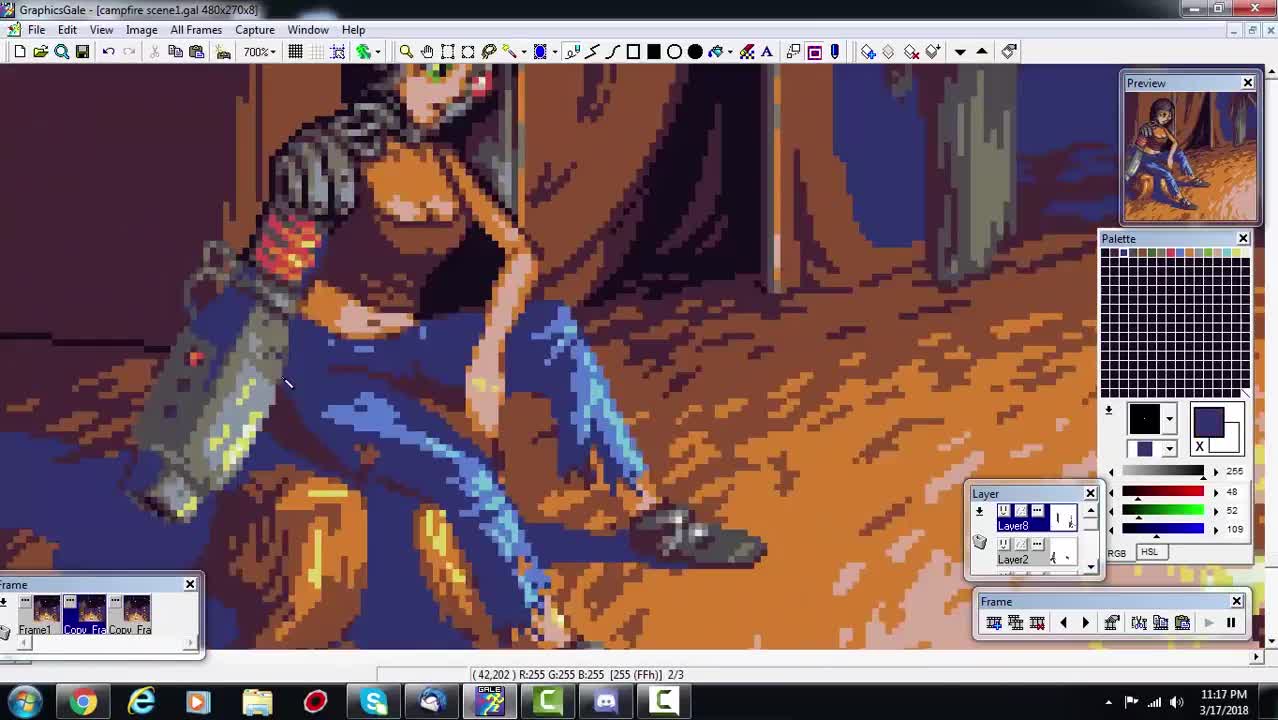Adjust the green channel slider
The width and height of the screenshot is (1278, 720).
tap(1163, 511)
